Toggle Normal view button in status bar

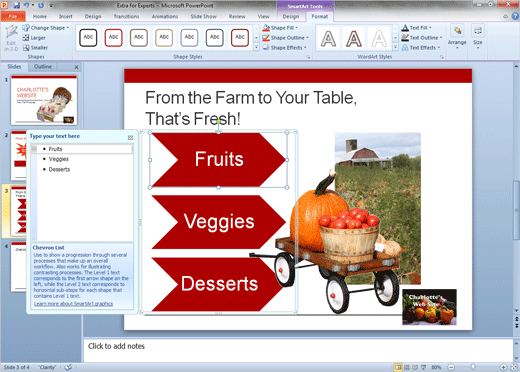(x=398, y=367)
